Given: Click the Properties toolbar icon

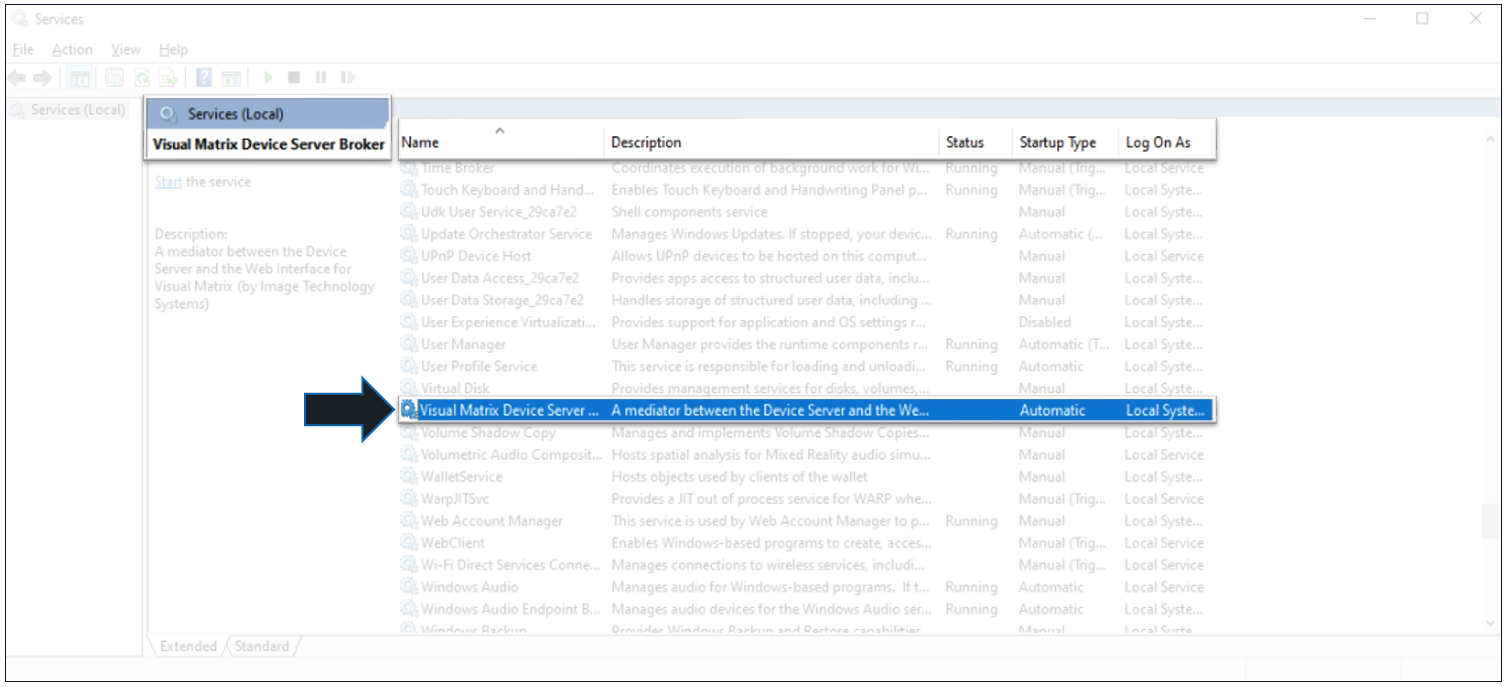Looking at the screenshot, I should pos(114,77).
